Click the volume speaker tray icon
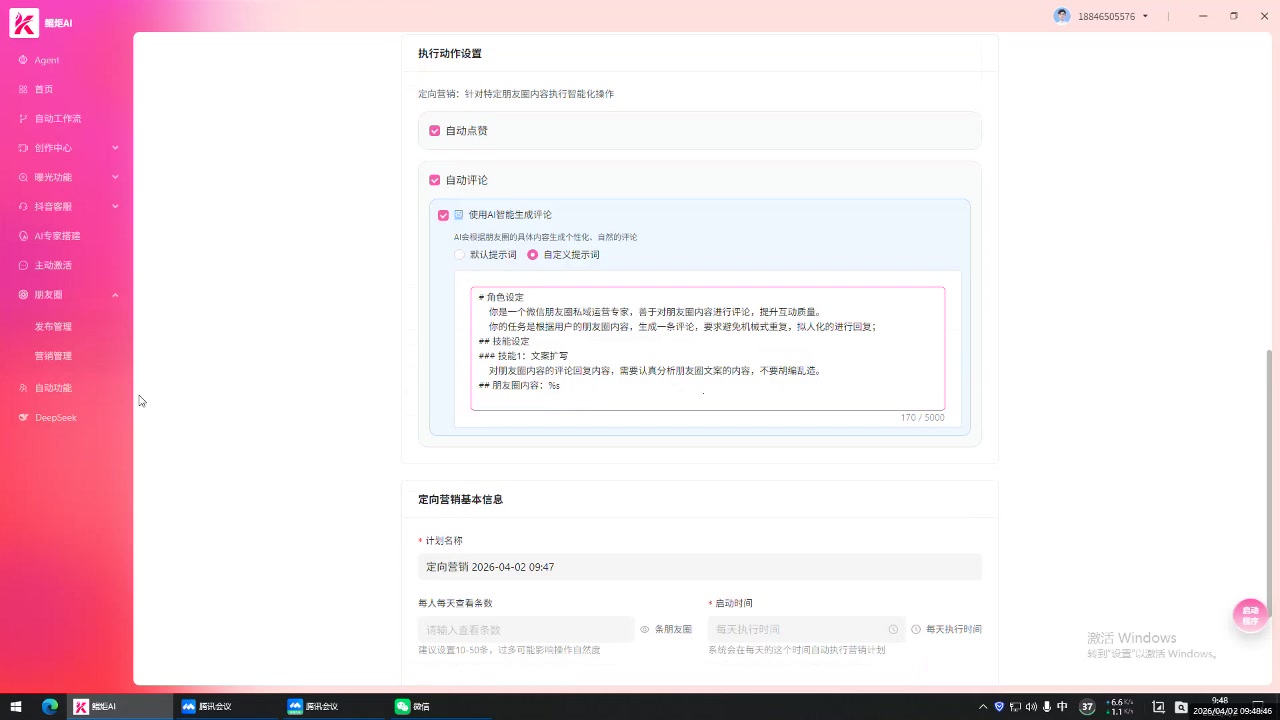 click(x=1031, y=706)
